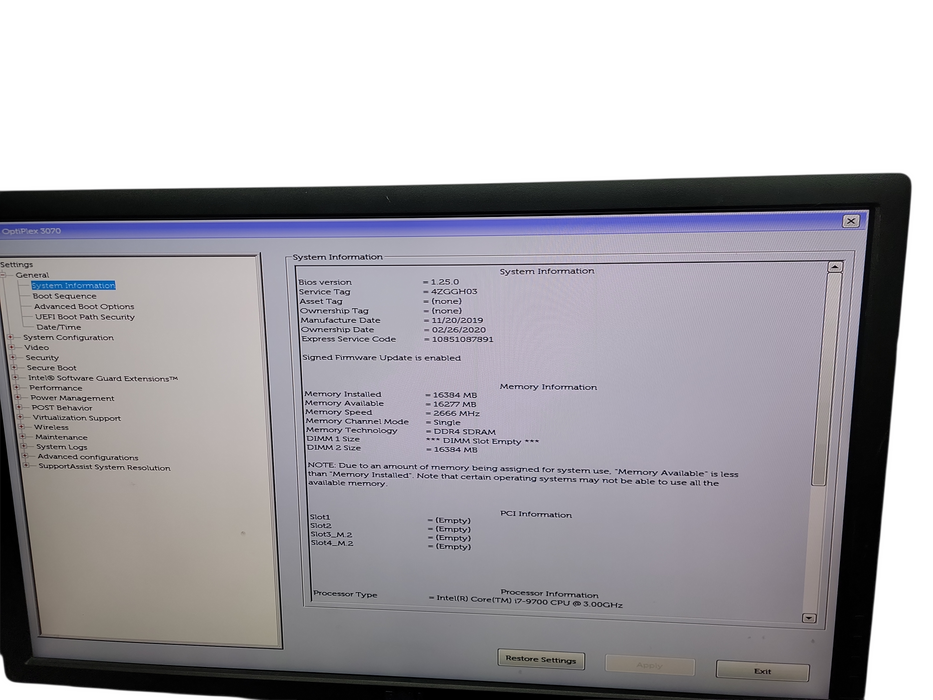Expand the Power Management node

click(17, 398)
